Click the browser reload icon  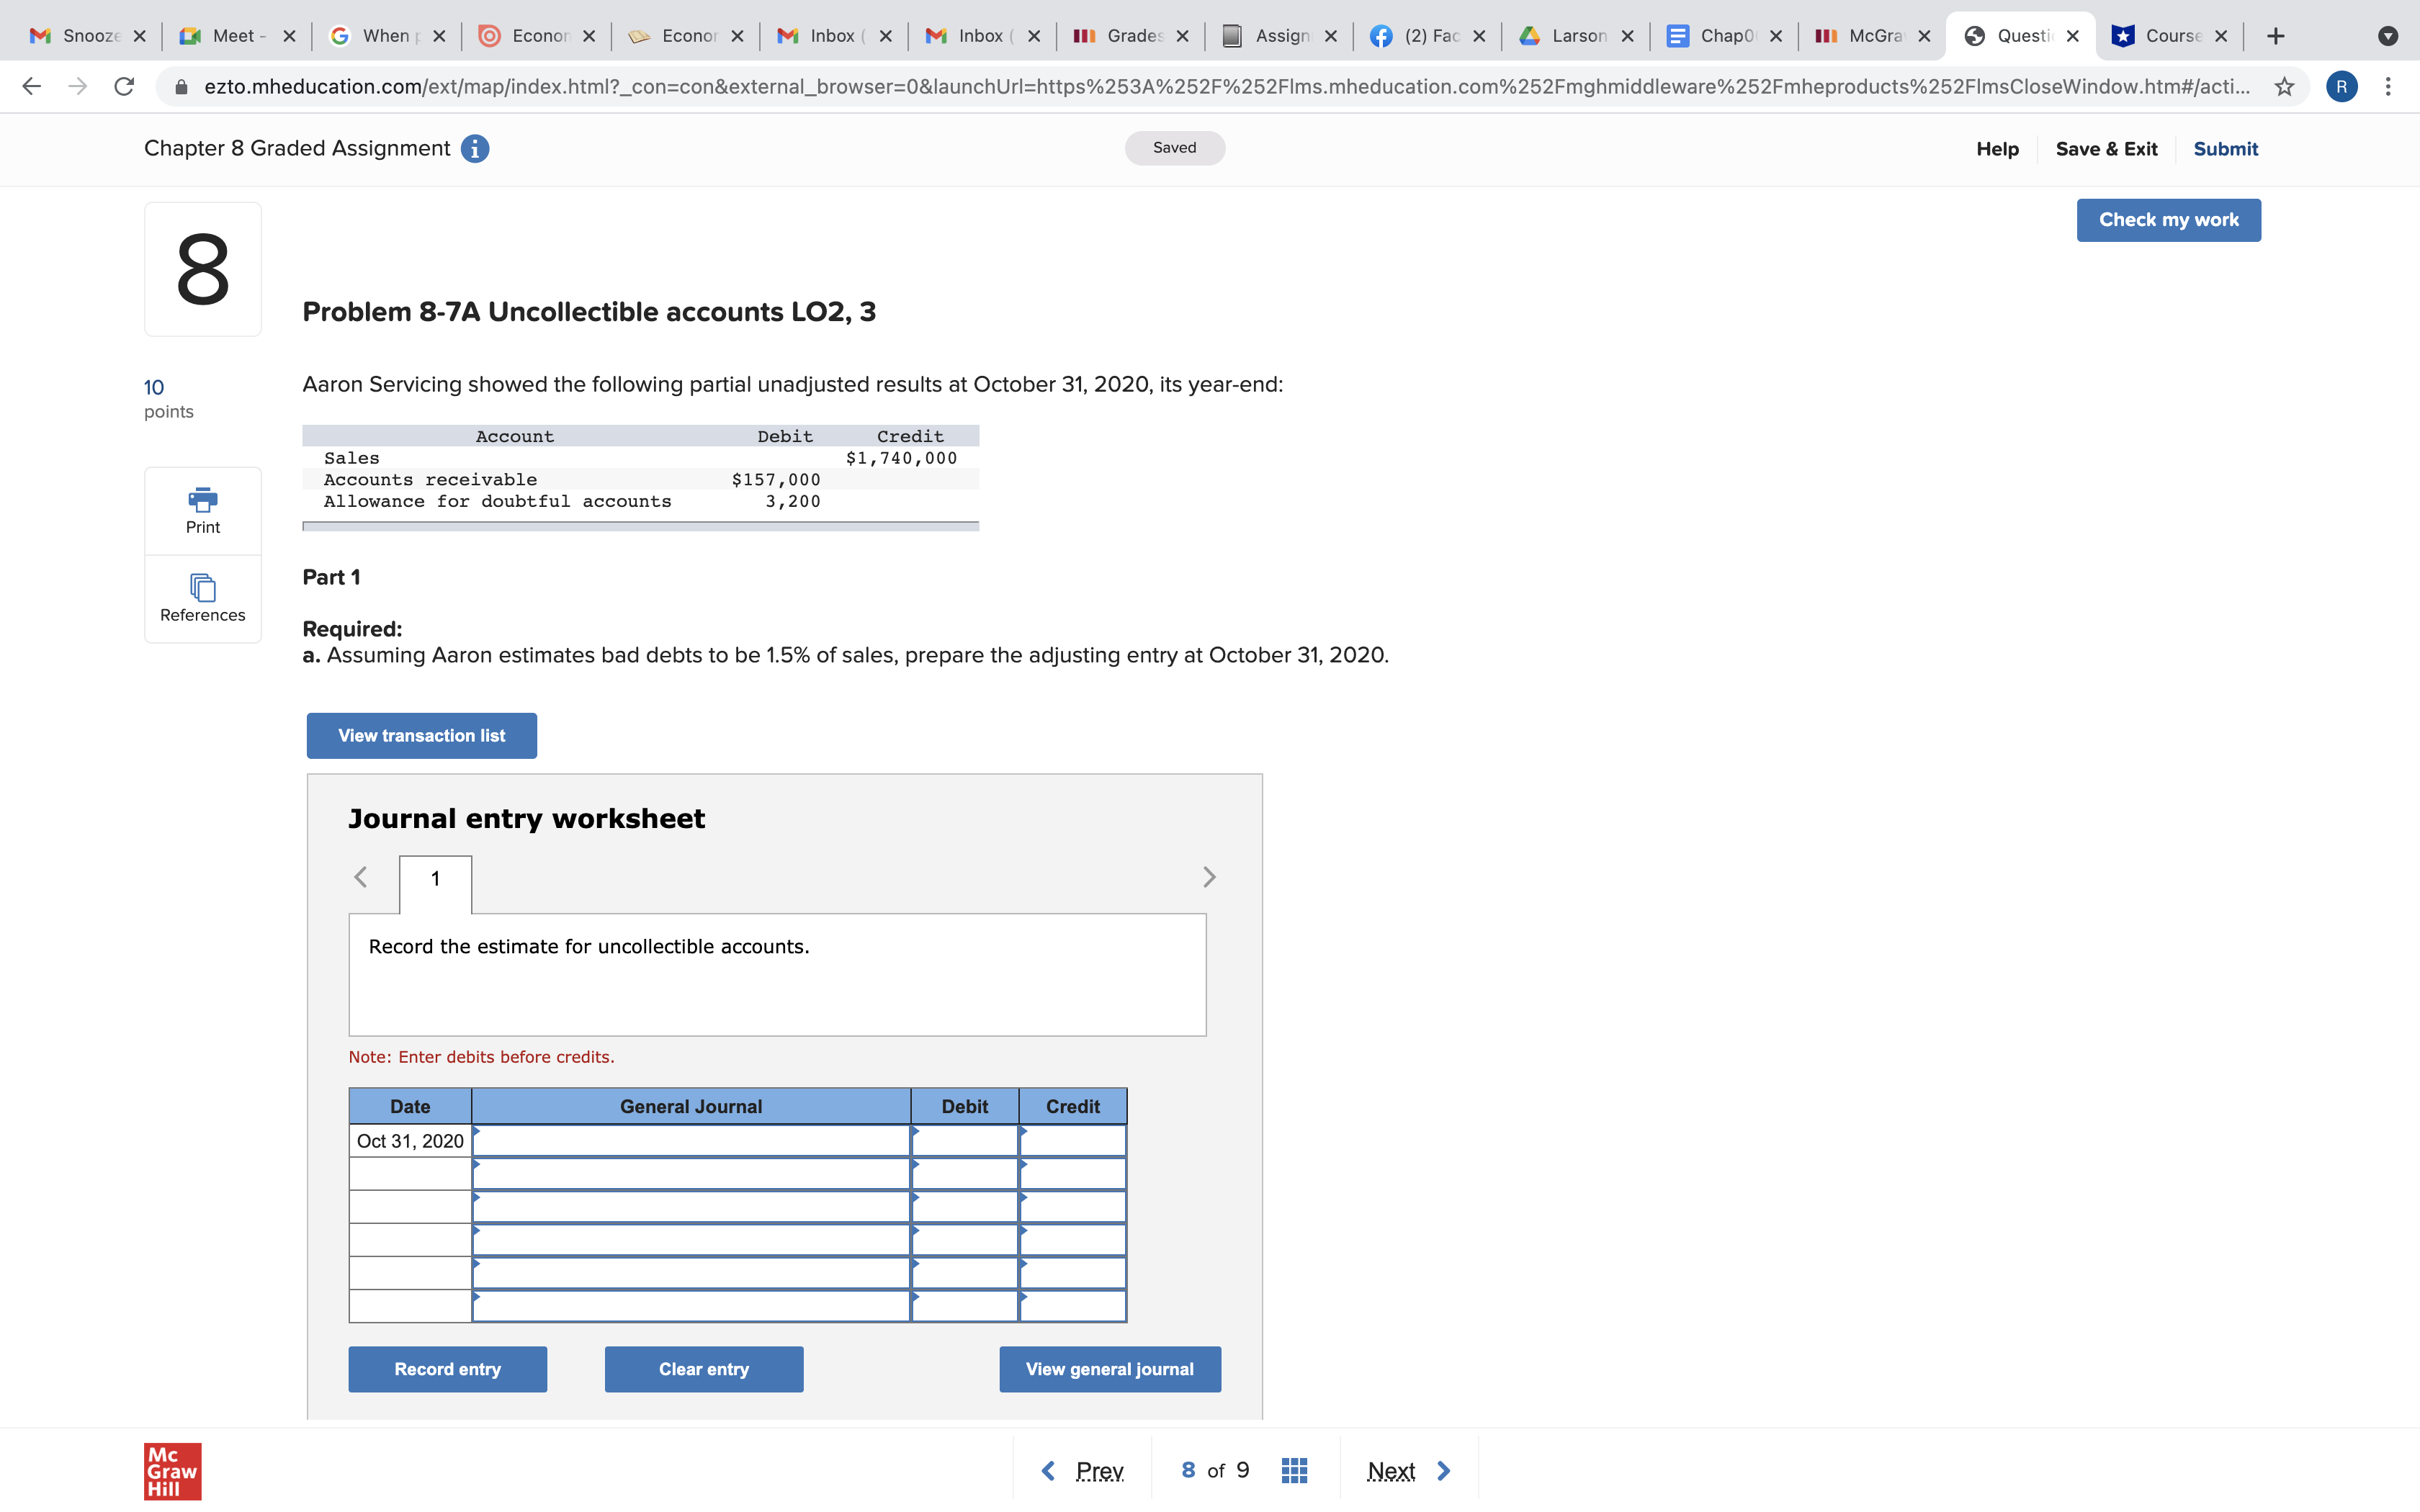[x=123, y=86]
